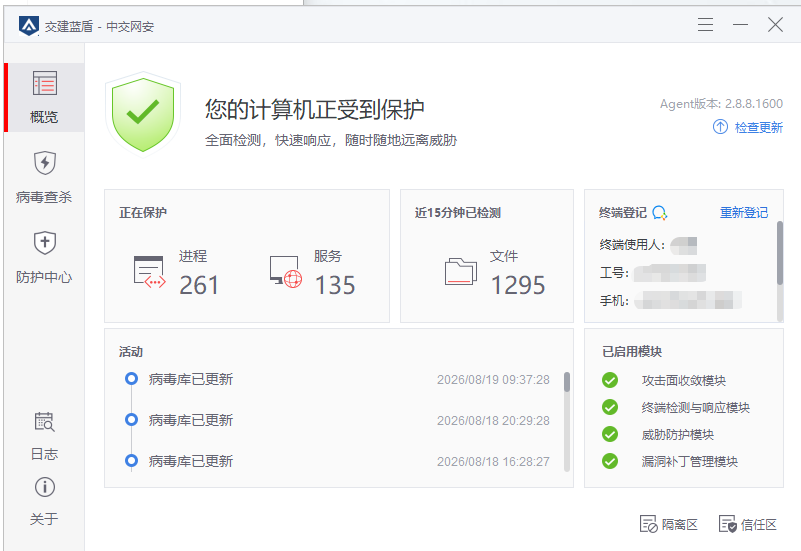
Task: Click the green check beside 攻击面收敛模块
Action: pyautogui.click(x=609, y=380)
